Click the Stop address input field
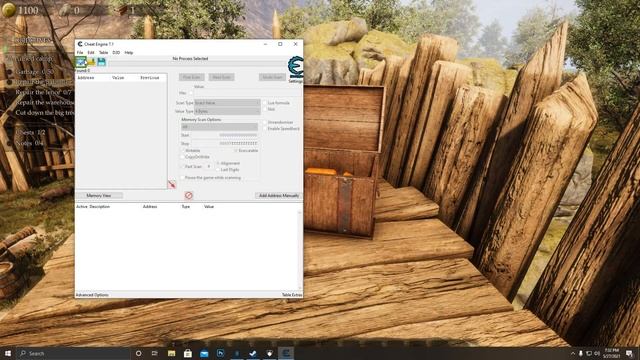This screenshot has width=640, height=360. (x=225, y=143)
